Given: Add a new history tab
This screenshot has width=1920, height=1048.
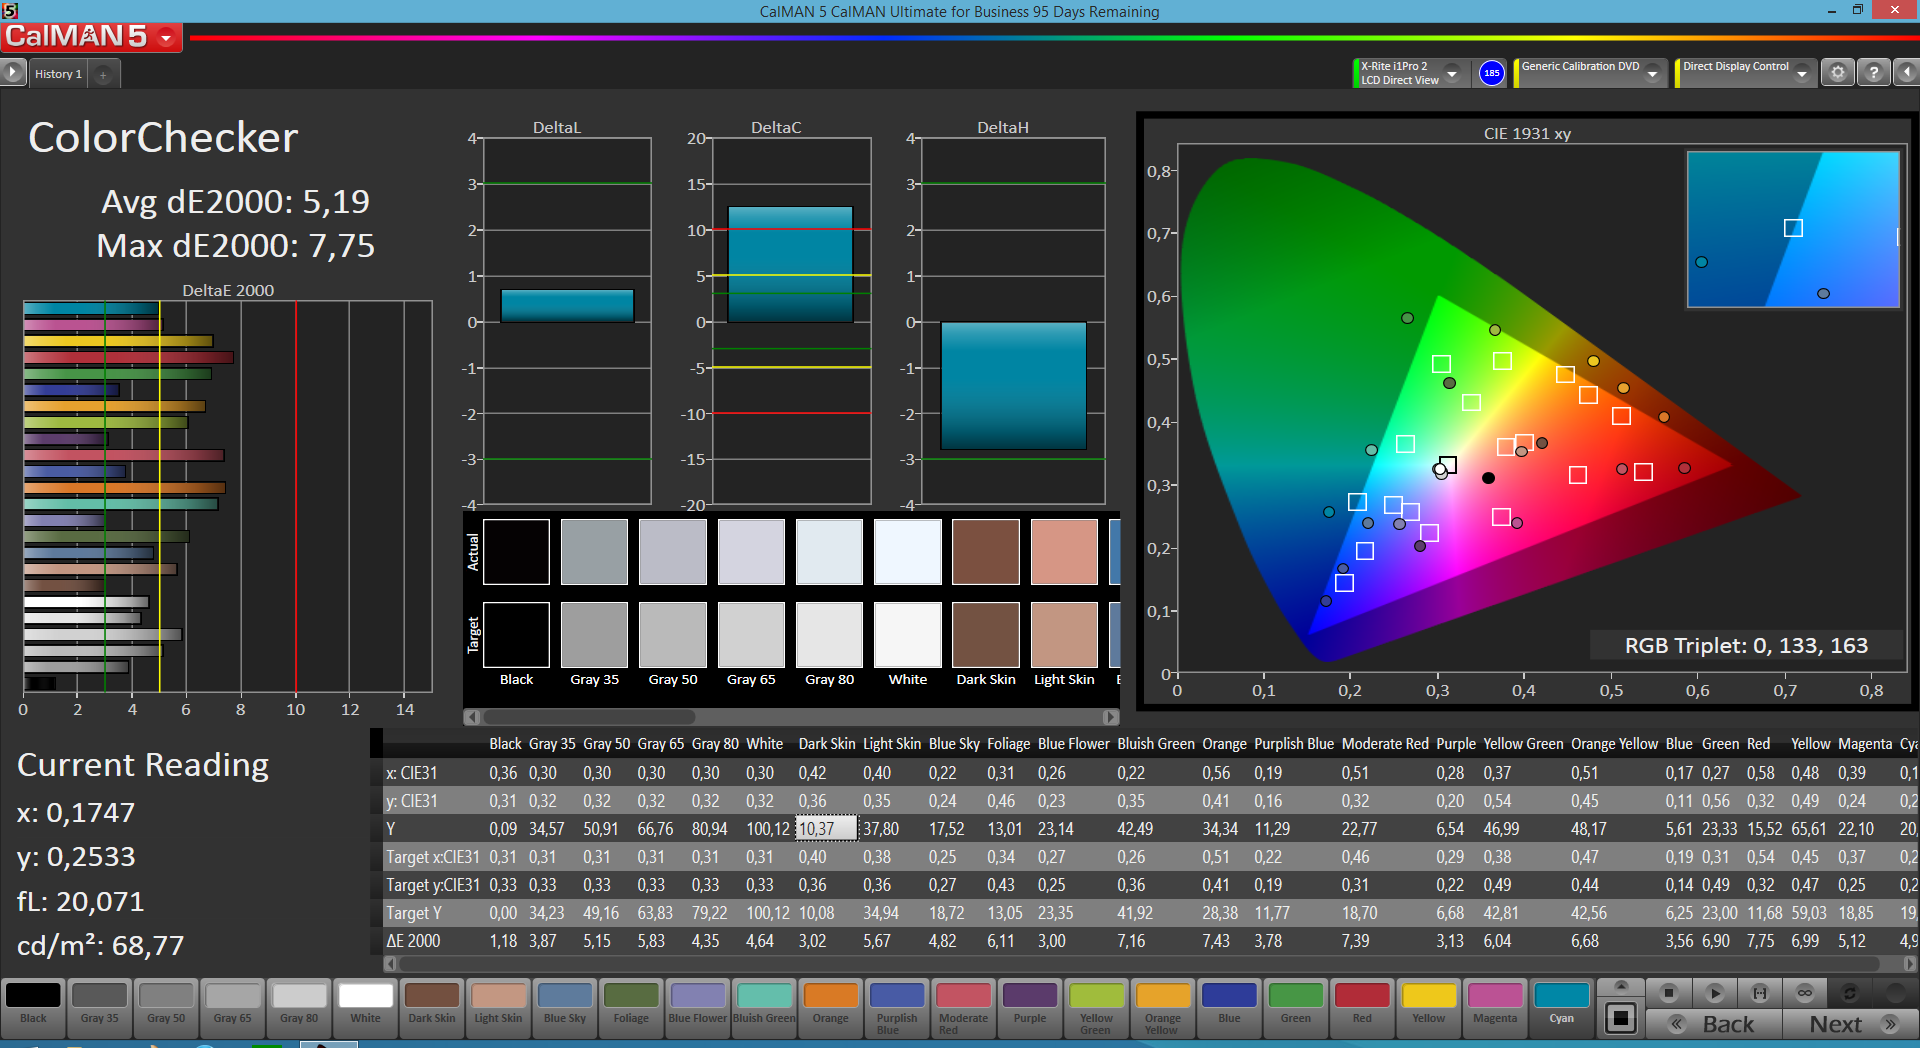Looking at the screenshot, I should [x=103, y=74].
